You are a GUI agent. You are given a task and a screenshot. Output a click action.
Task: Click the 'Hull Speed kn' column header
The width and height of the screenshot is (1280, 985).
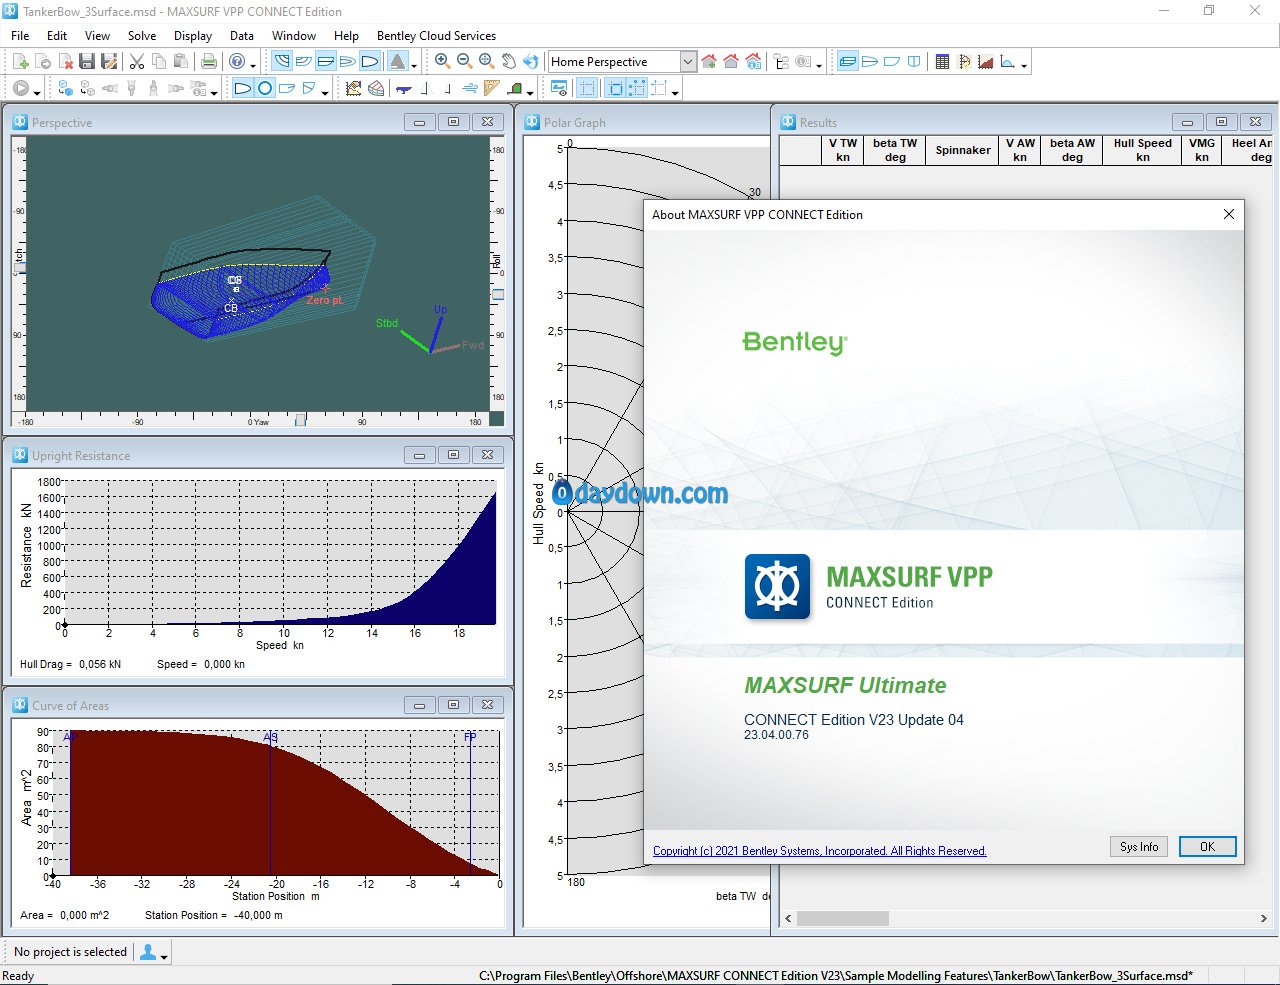(1142, 150)
